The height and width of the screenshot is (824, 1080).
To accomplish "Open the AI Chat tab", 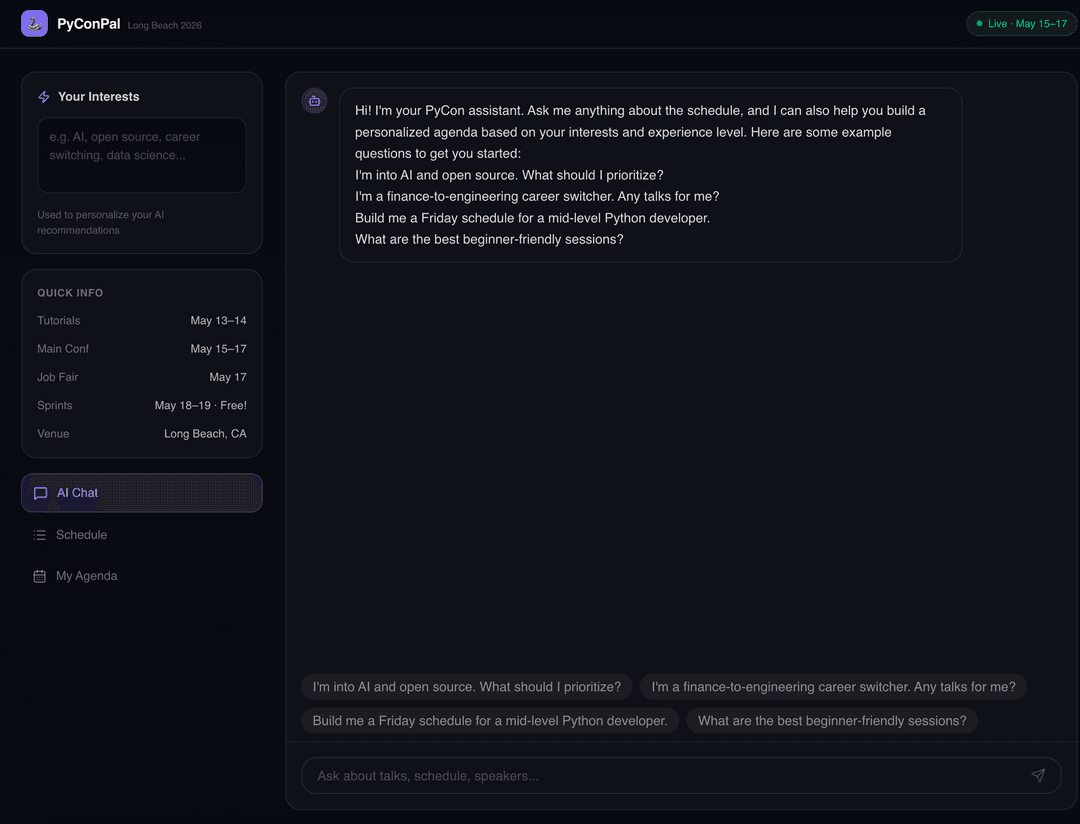I will coord(142,493).
